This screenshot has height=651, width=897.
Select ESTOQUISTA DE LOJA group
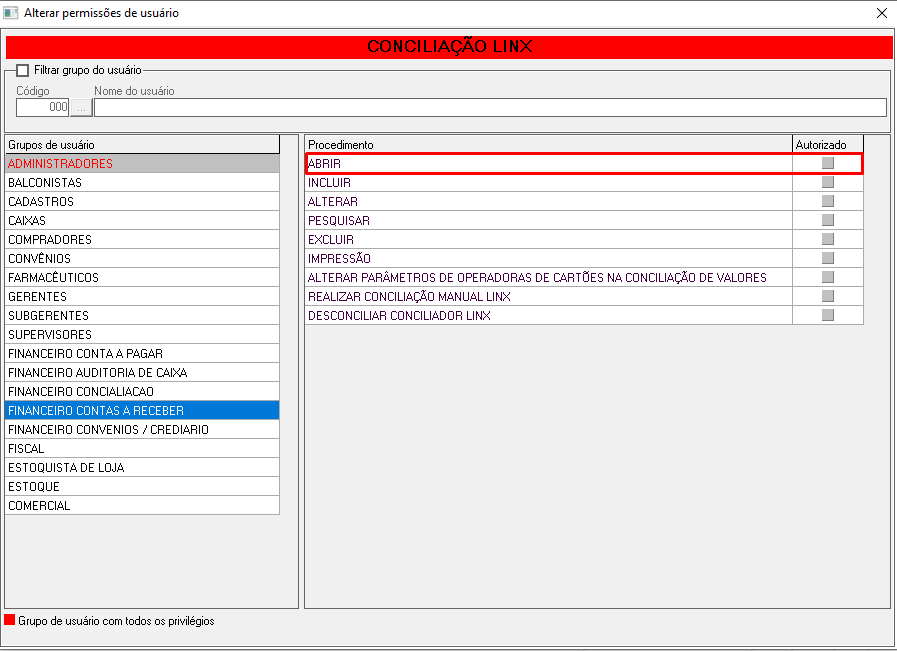coord(142,467)
